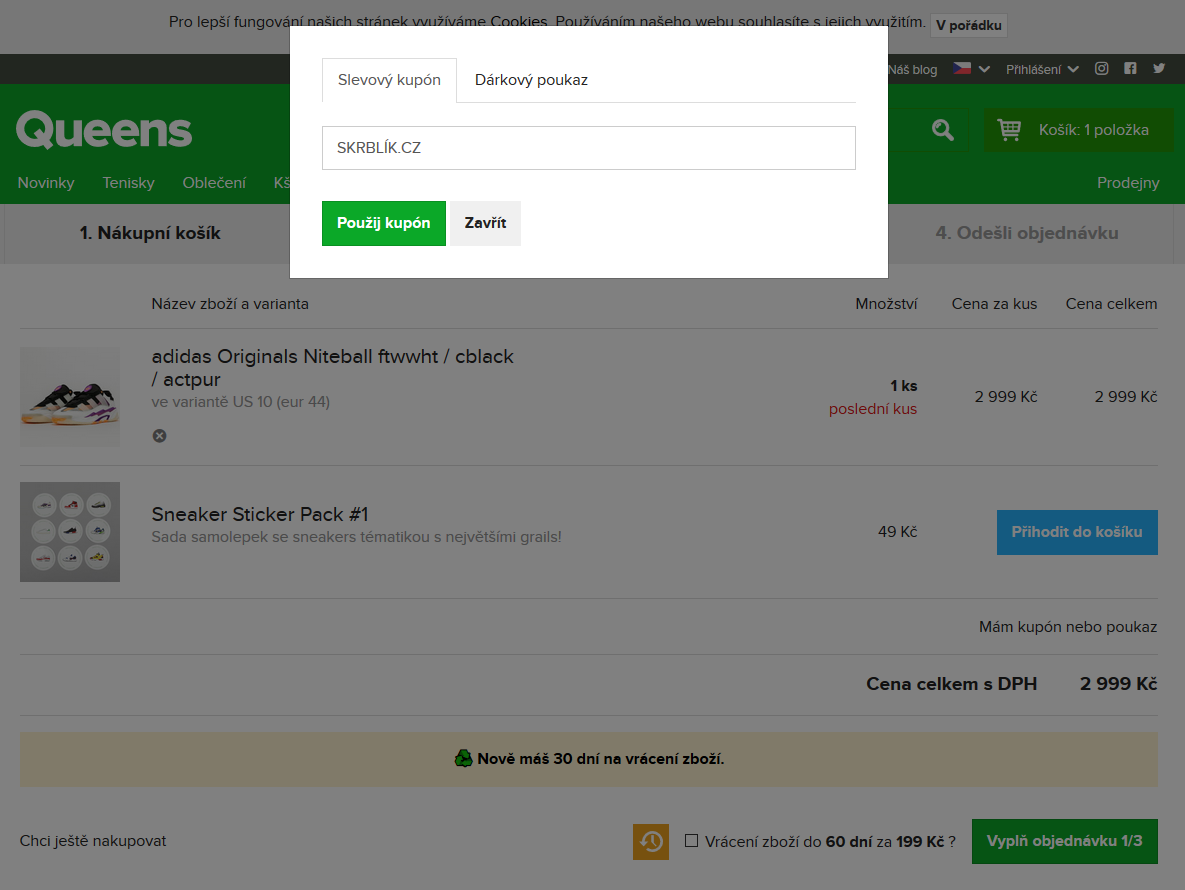The width and height of the screenshot is (1185, 890).
Task: Expand the Přihlášení dropdown
Action: [x=1041, y=70]
